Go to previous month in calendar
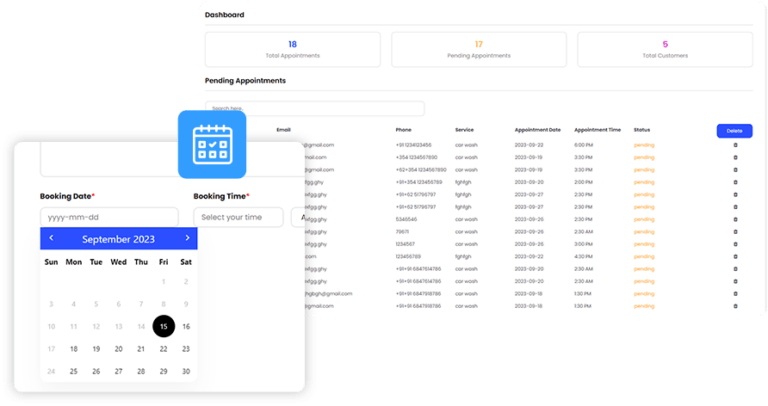The image size is (768, 406). (52, 239)
